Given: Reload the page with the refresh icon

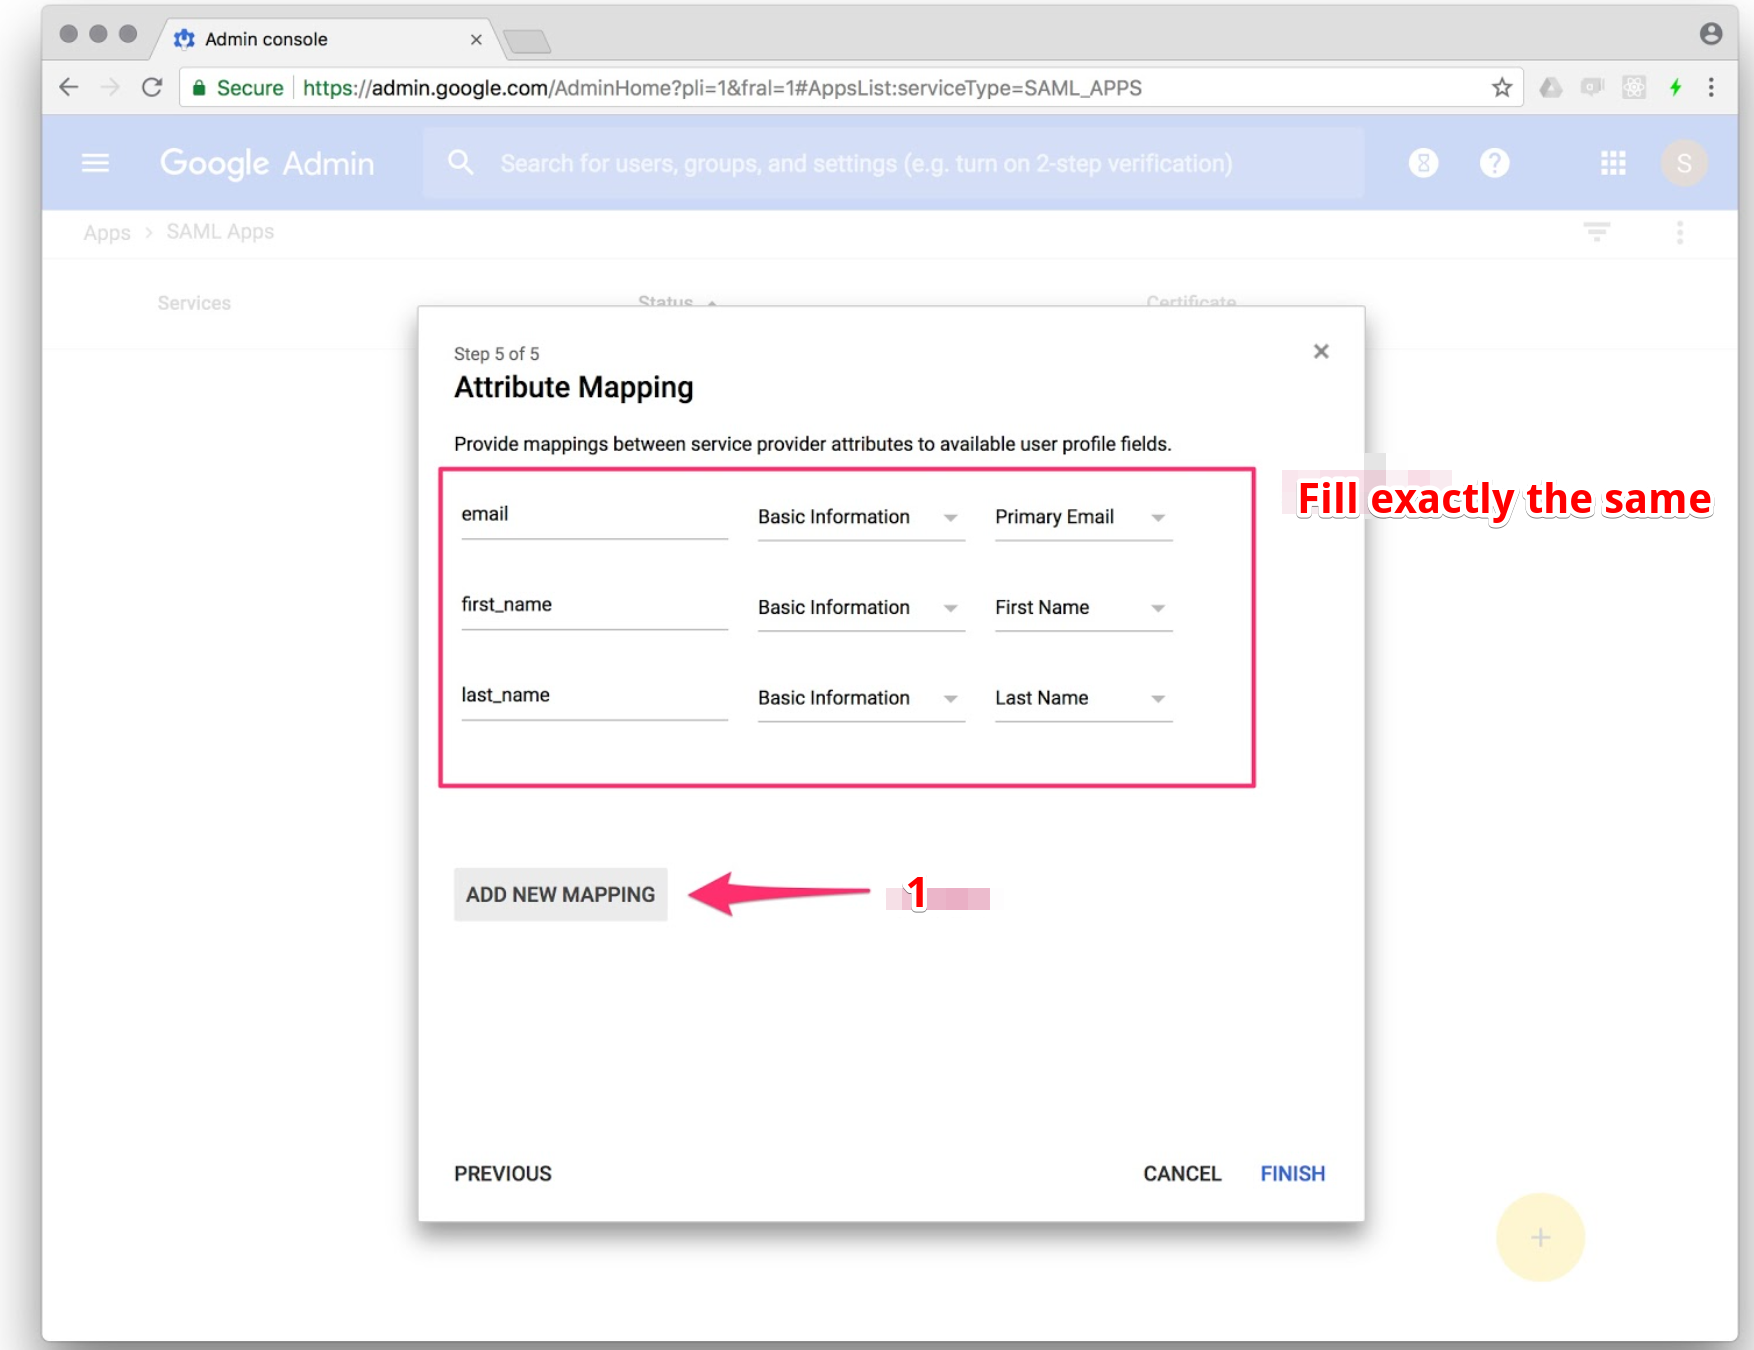Looking at the screenshot, I should 152,88.
